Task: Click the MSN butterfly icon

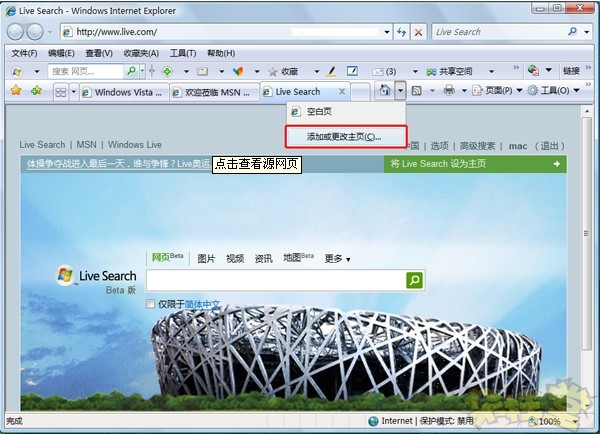Action: click(238, 72)
